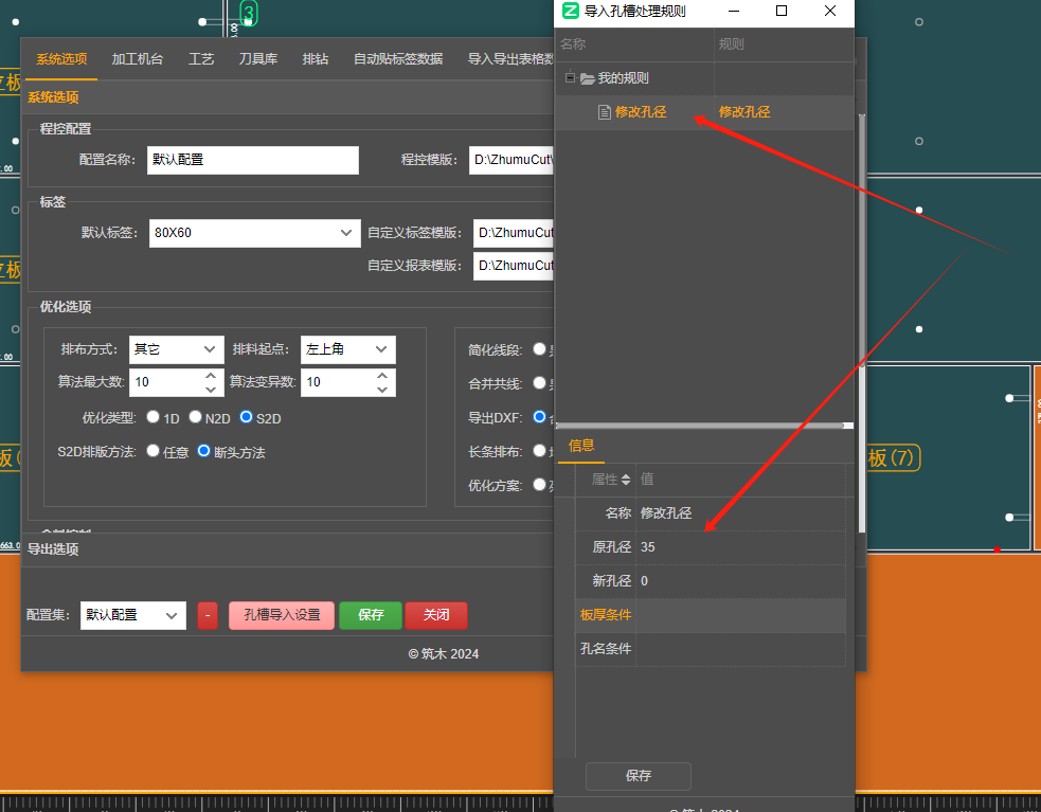1041x812 pixels.
Task: Select 任意 for S2D排版方法
Action: 153,451
